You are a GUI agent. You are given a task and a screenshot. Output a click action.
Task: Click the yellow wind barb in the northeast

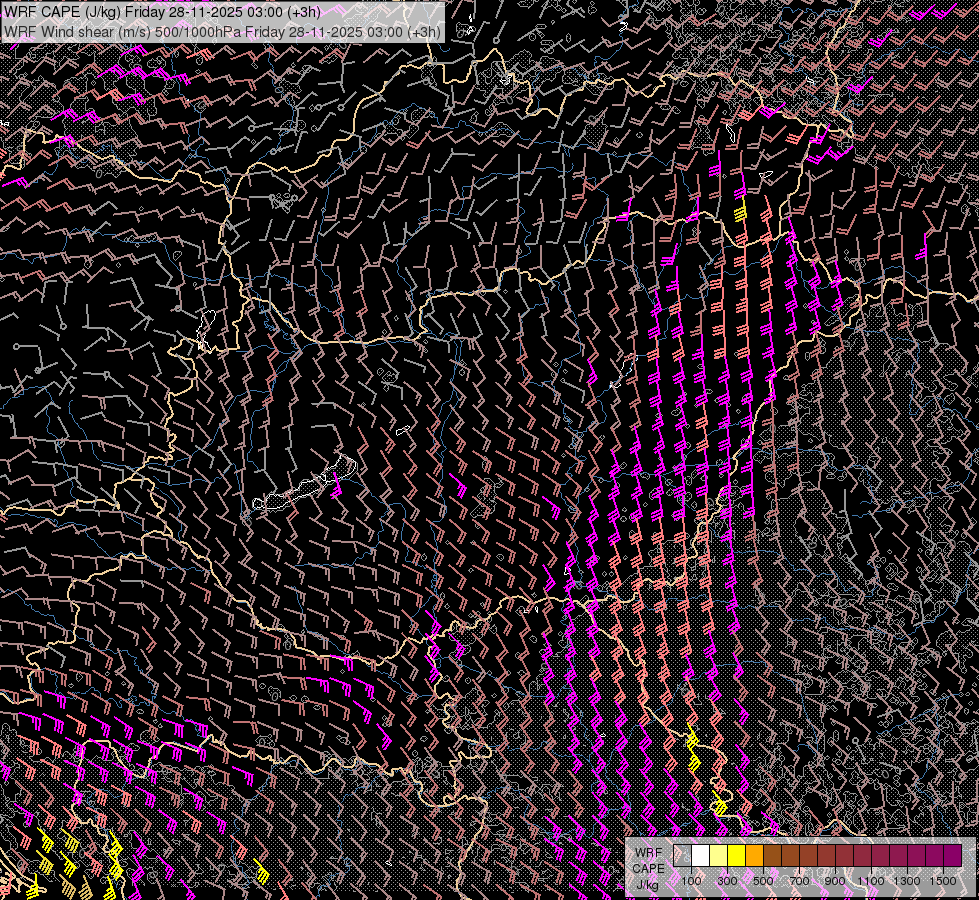click(x=741, y=212)
